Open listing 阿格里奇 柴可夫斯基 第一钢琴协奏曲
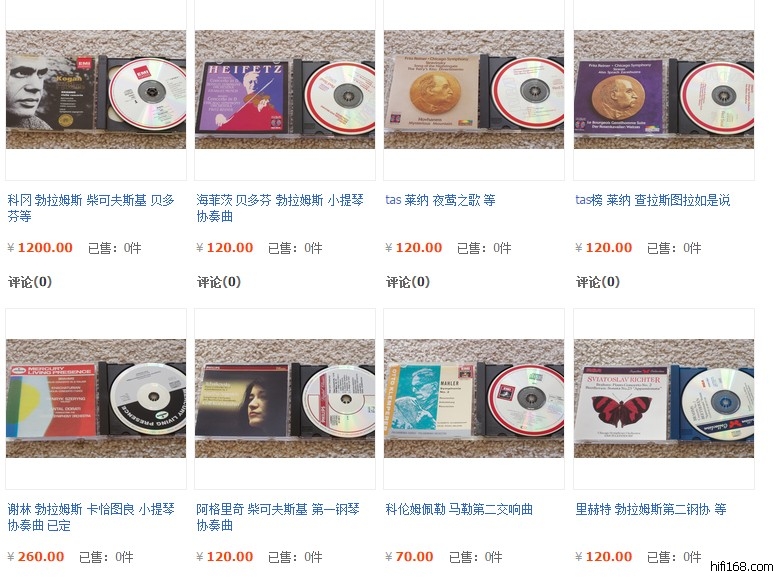The height and width of the screenshot is (581, 784). [x=278, y=517]
